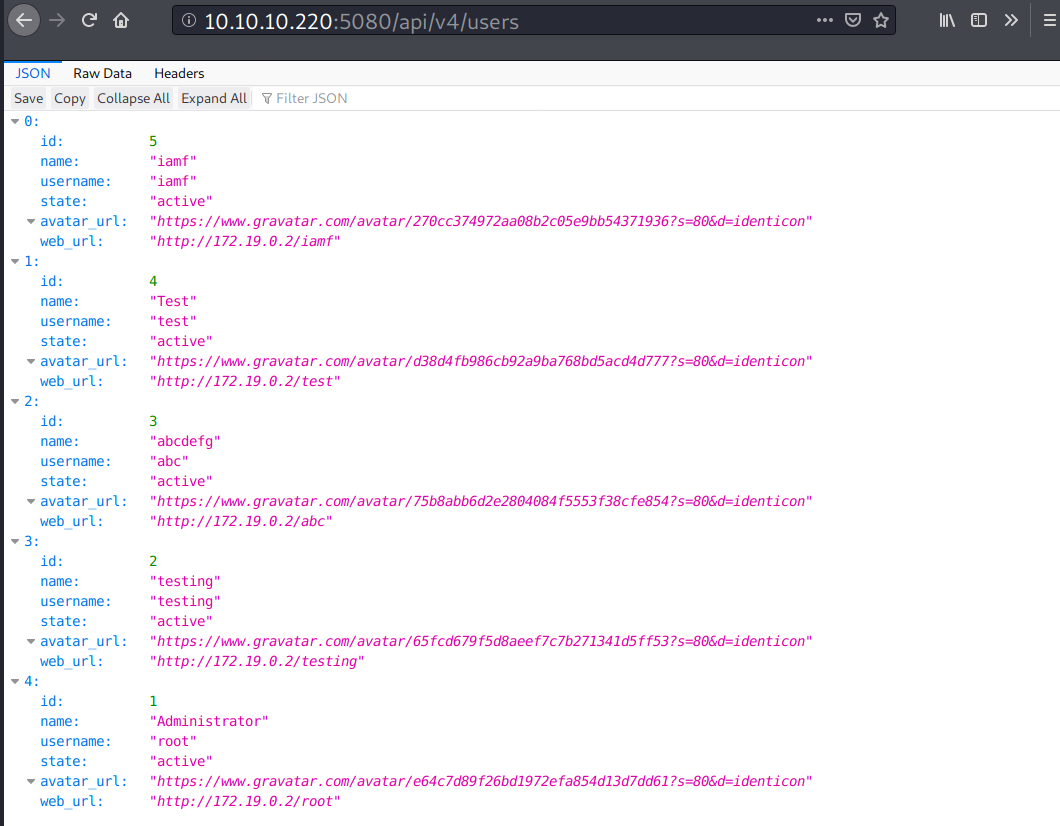Collapse avatar_url twisty of the root user
The width and height of the screenshot is (1060, 826).
coord(30,781)
